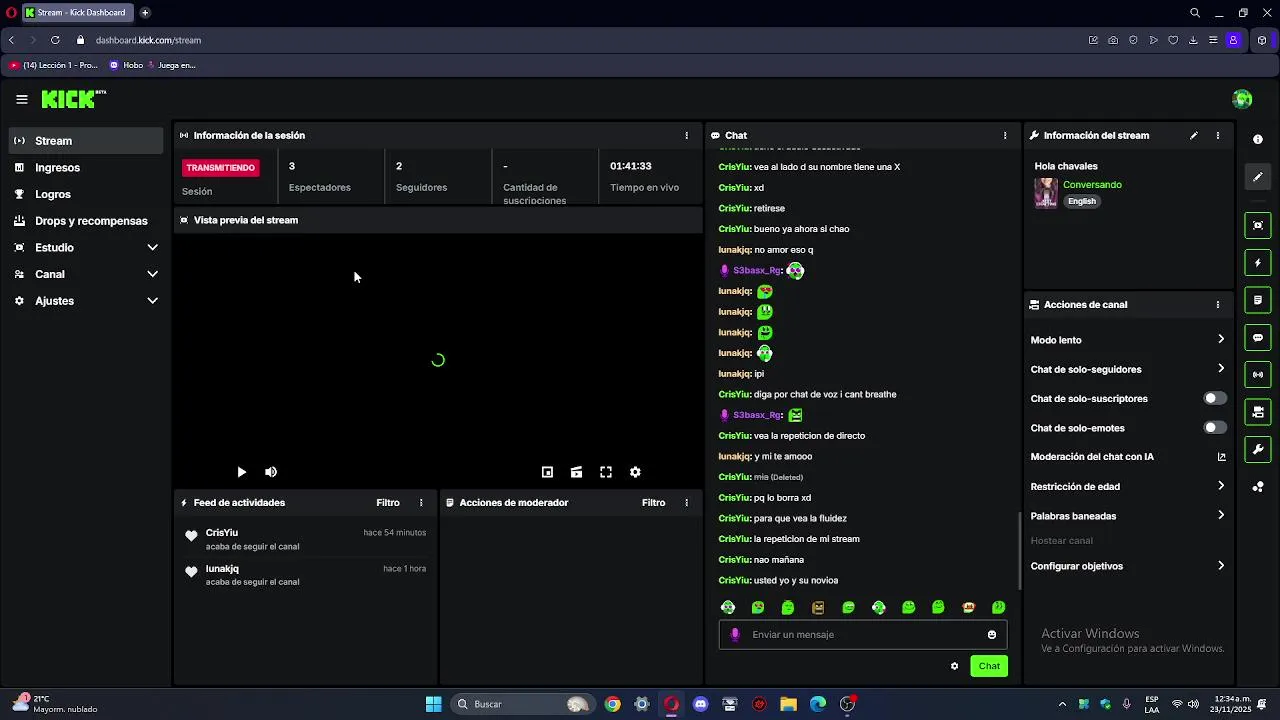Open a new browser tab
The height and width of the screenshot is (720, 1280).
click(x=145, y=13)
